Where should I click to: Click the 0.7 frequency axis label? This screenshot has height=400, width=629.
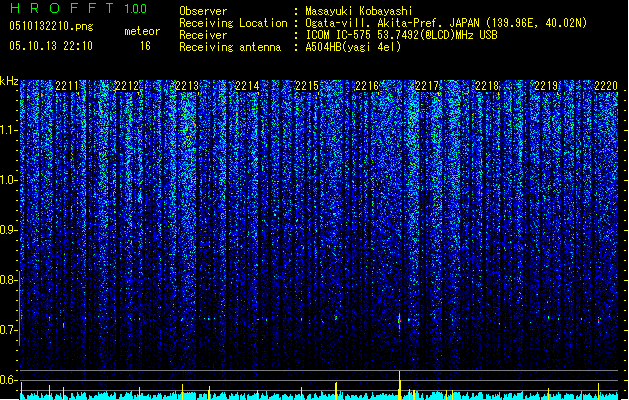[x=9, y=330]
